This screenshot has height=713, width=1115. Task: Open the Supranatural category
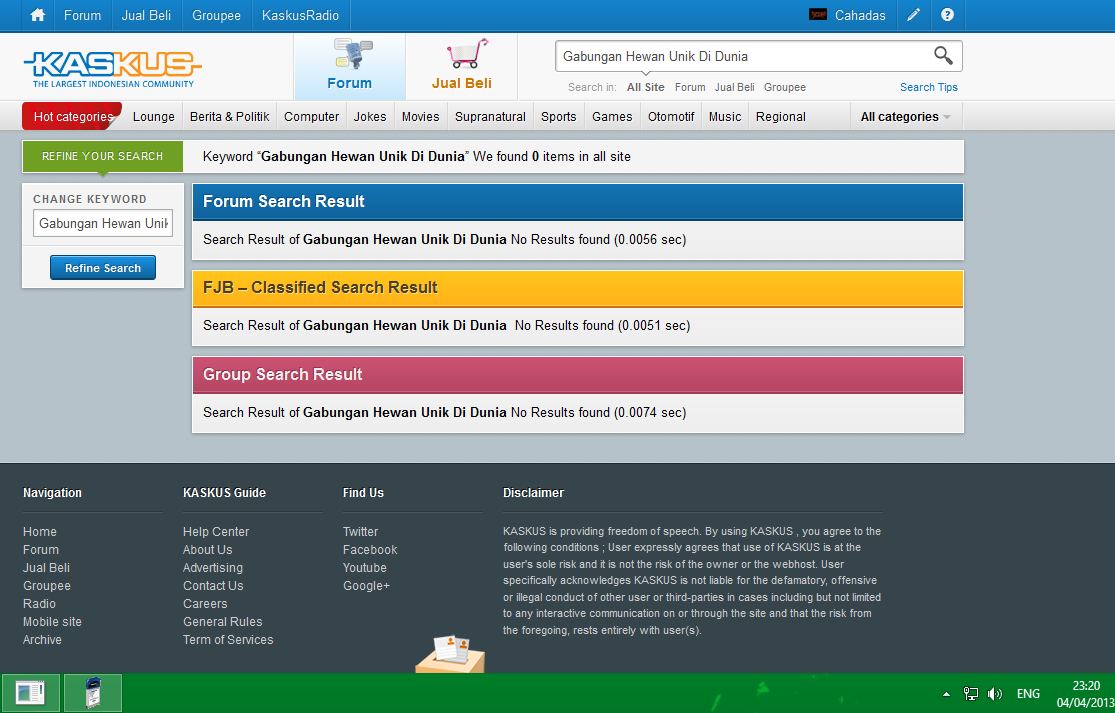click(x=490, y=117)
